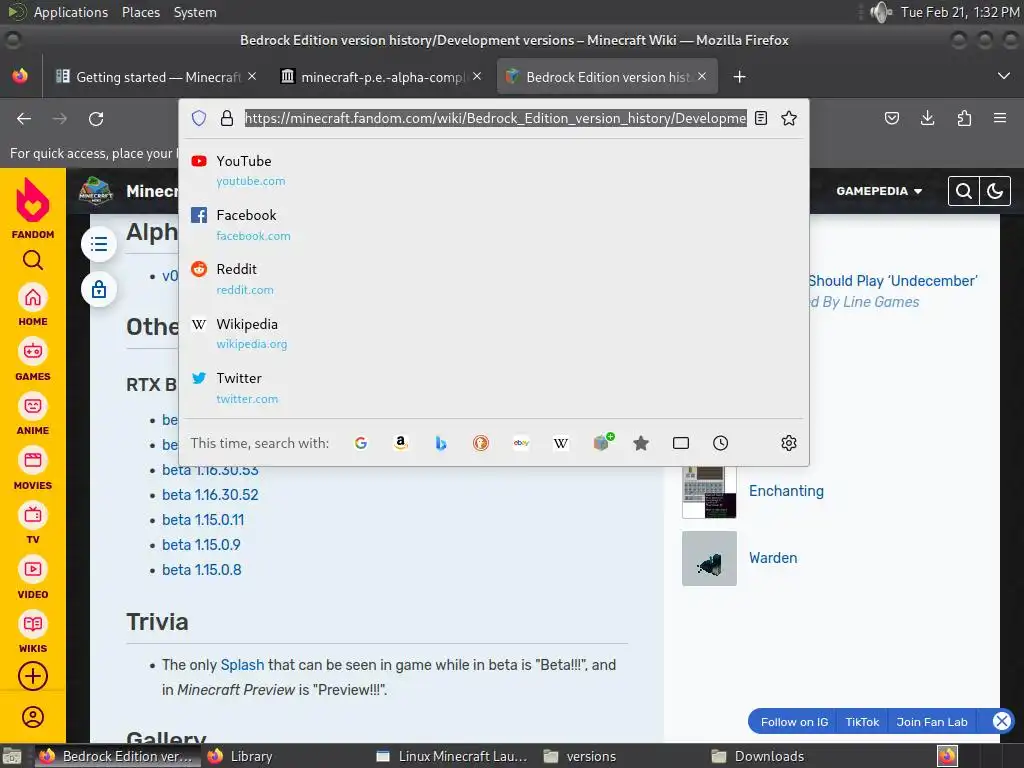
Task: Select YouTube suggestion in dropdown
Action: (493, 170)
